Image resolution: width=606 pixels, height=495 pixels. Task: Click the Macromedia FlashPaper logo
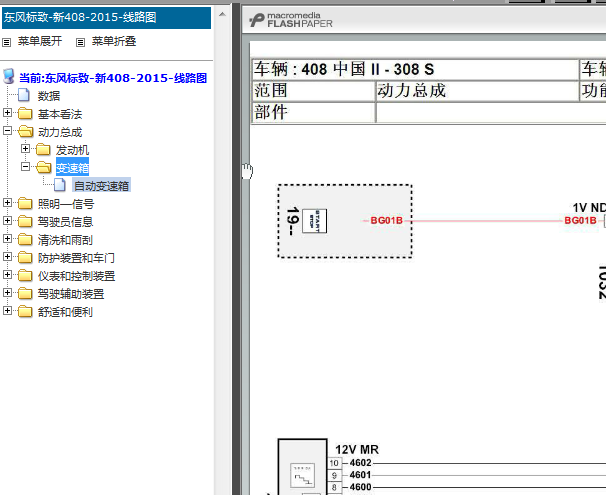[x=291, y=20]
